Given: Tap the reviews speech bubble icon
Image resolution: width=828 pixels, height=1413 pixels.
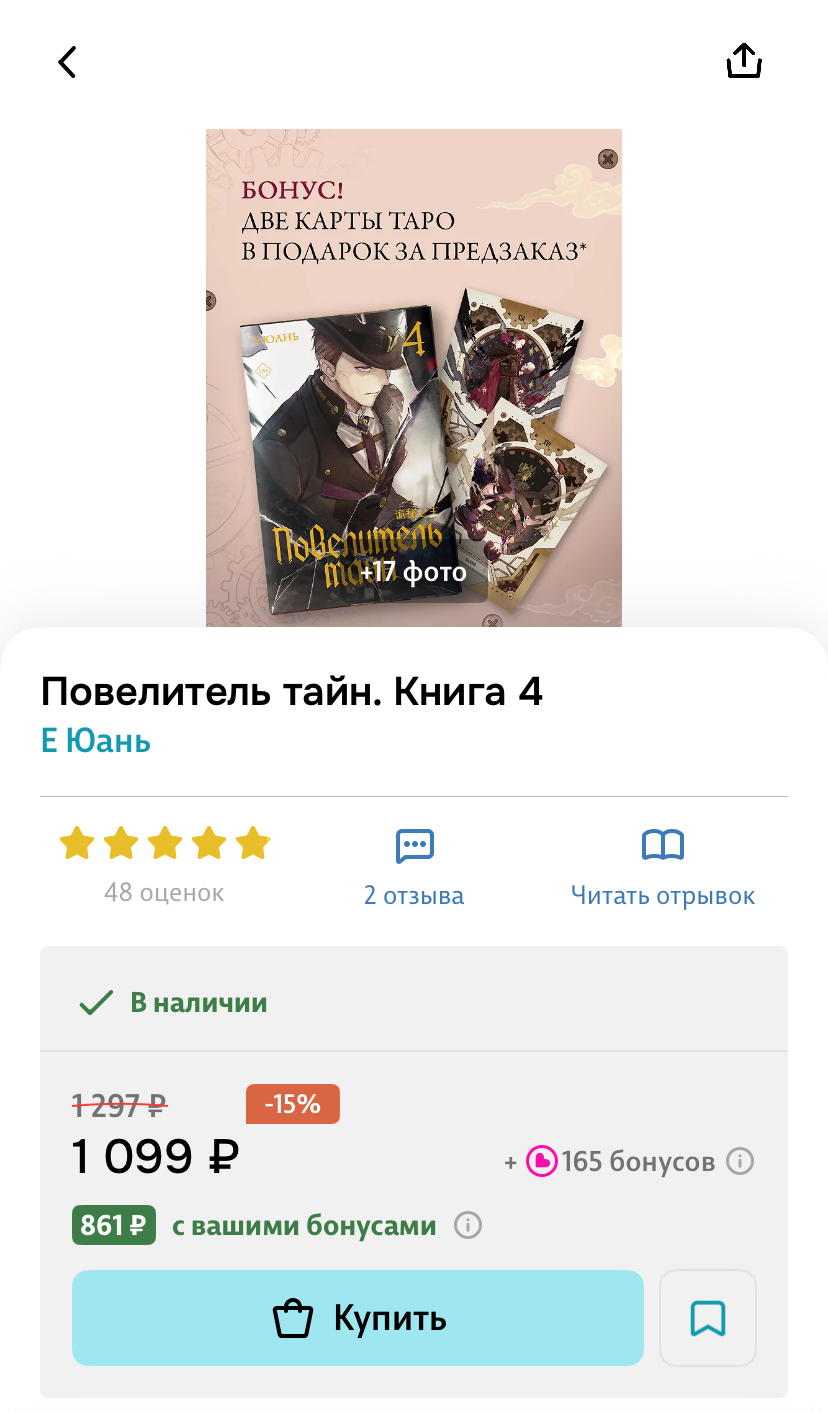Looking at the screenshot, I should [x=414, y=846].
